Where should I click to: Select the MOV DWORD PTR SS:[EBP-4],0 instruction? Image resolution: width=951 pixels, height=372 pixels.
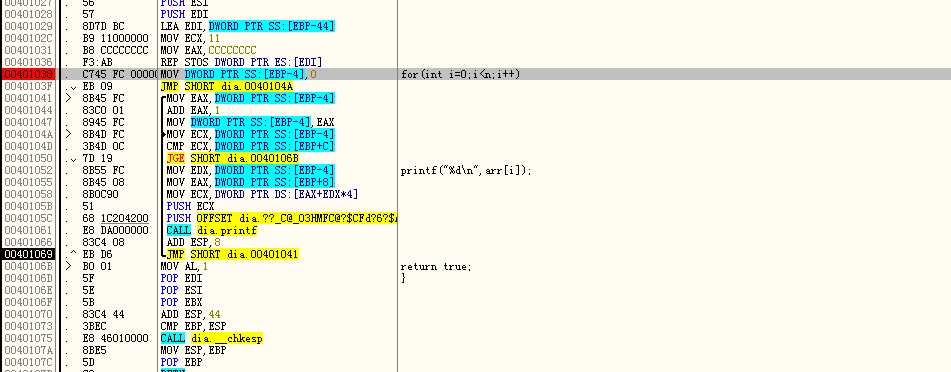[238, 74]
